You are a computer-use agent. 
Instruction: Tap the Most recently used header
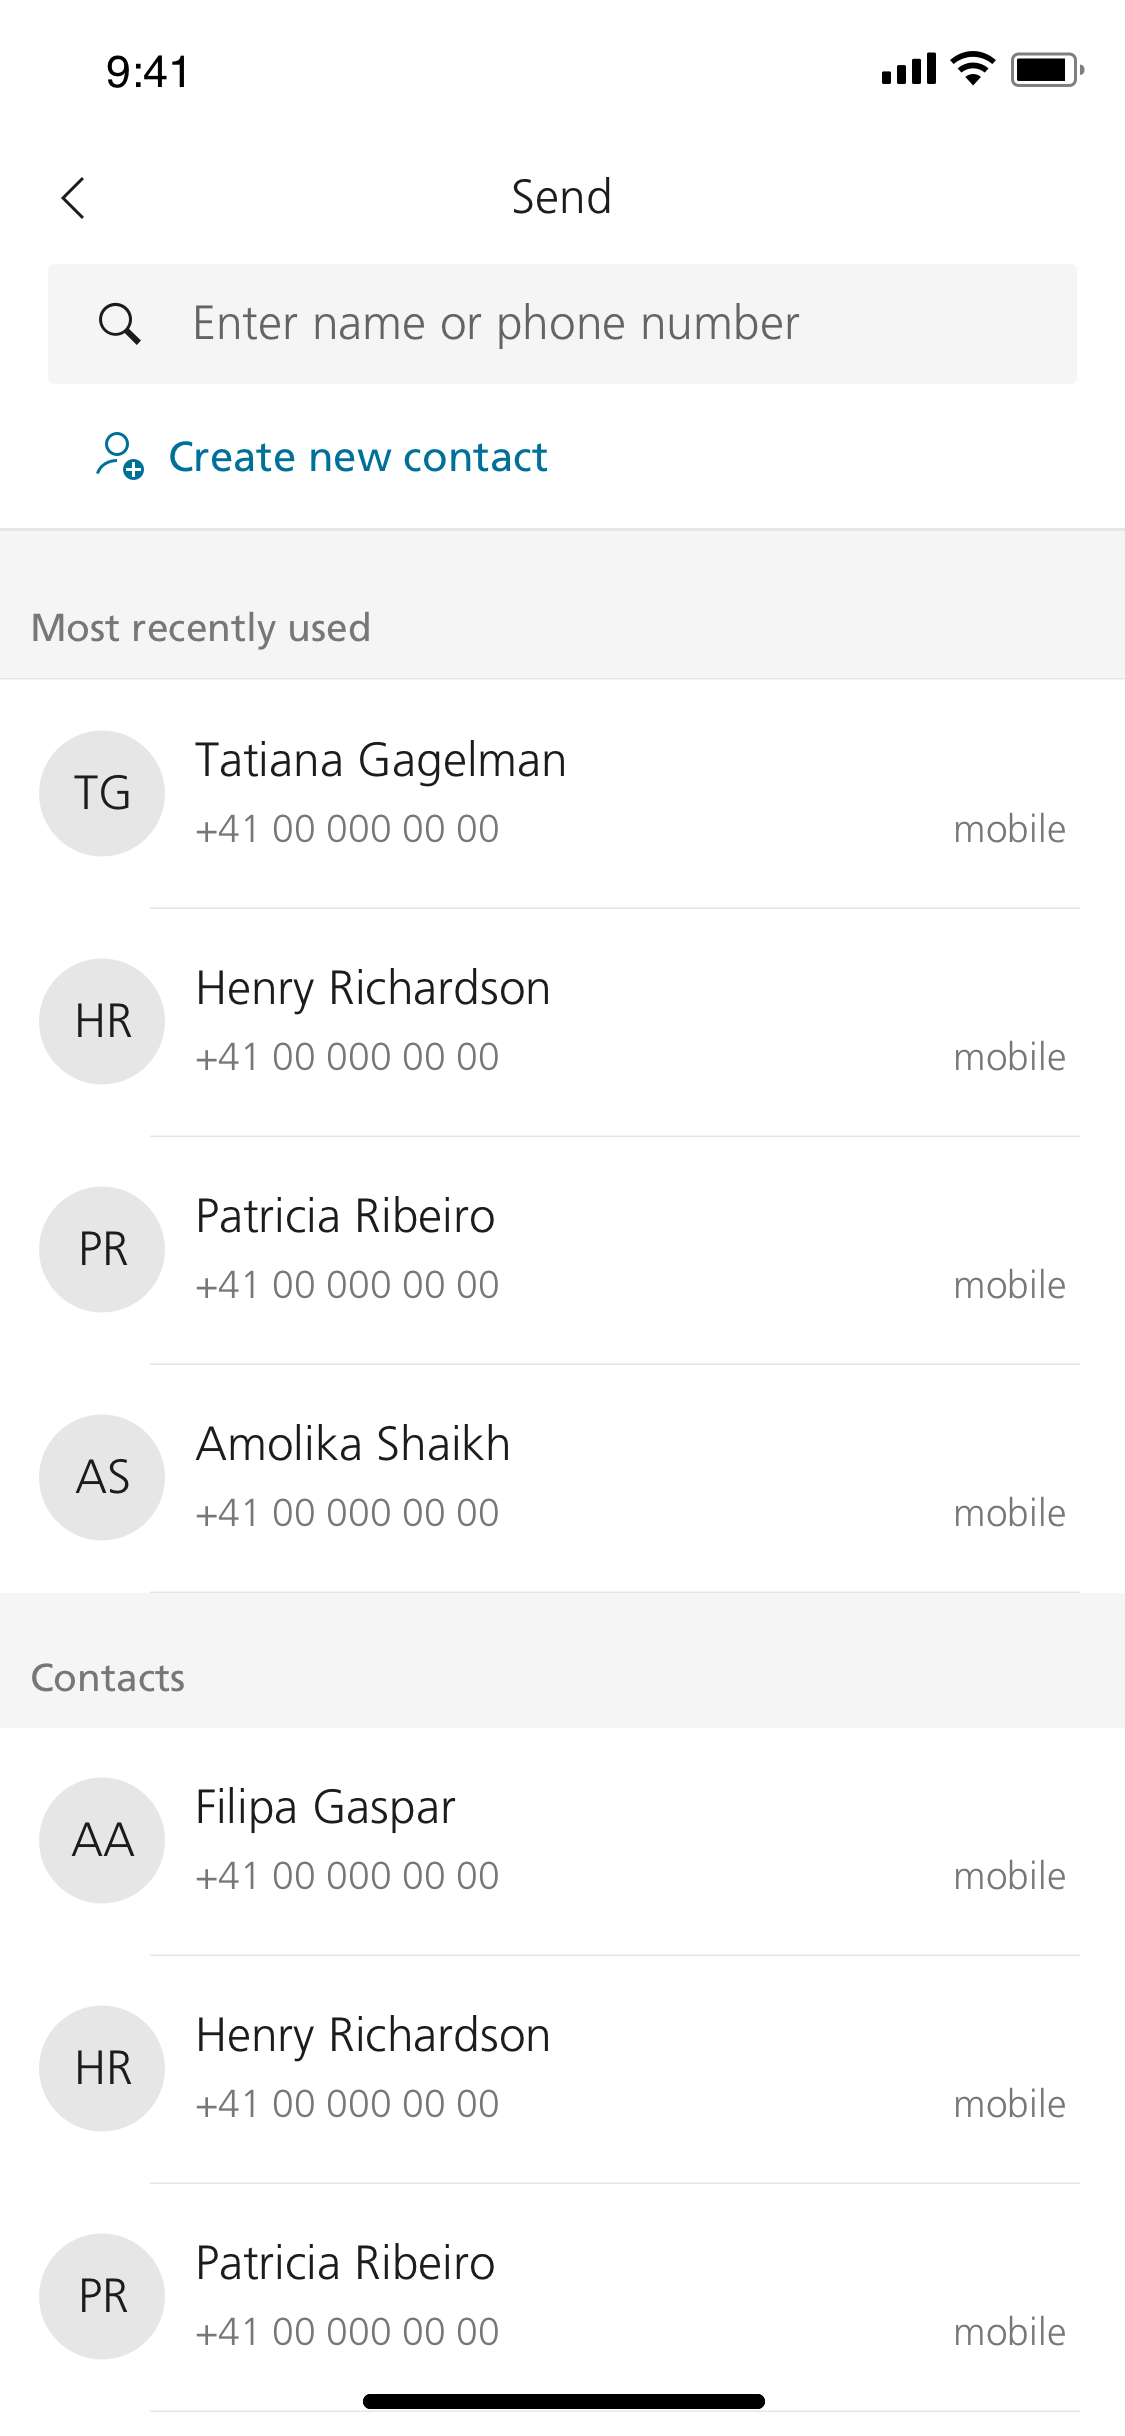click(x=201, y=628)
